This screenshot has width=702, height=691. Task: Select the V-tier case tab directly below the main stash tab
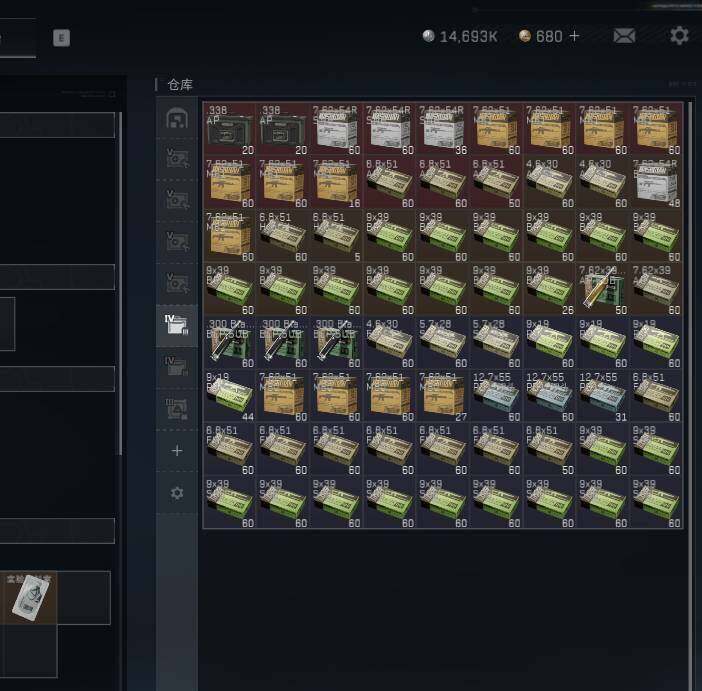click(x=177, y=159)
